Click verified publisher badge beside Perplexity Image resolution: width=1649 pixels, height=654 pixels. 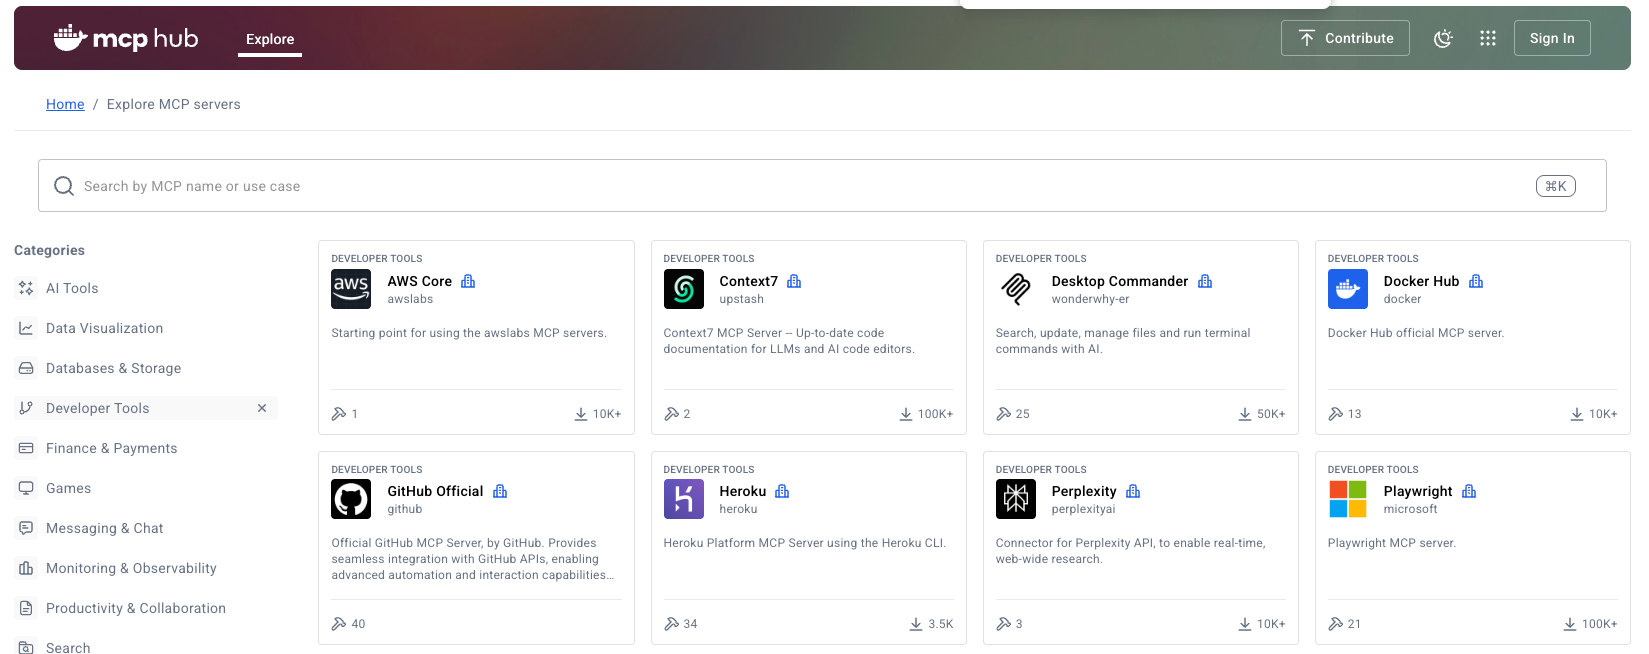coord(1133,491)
